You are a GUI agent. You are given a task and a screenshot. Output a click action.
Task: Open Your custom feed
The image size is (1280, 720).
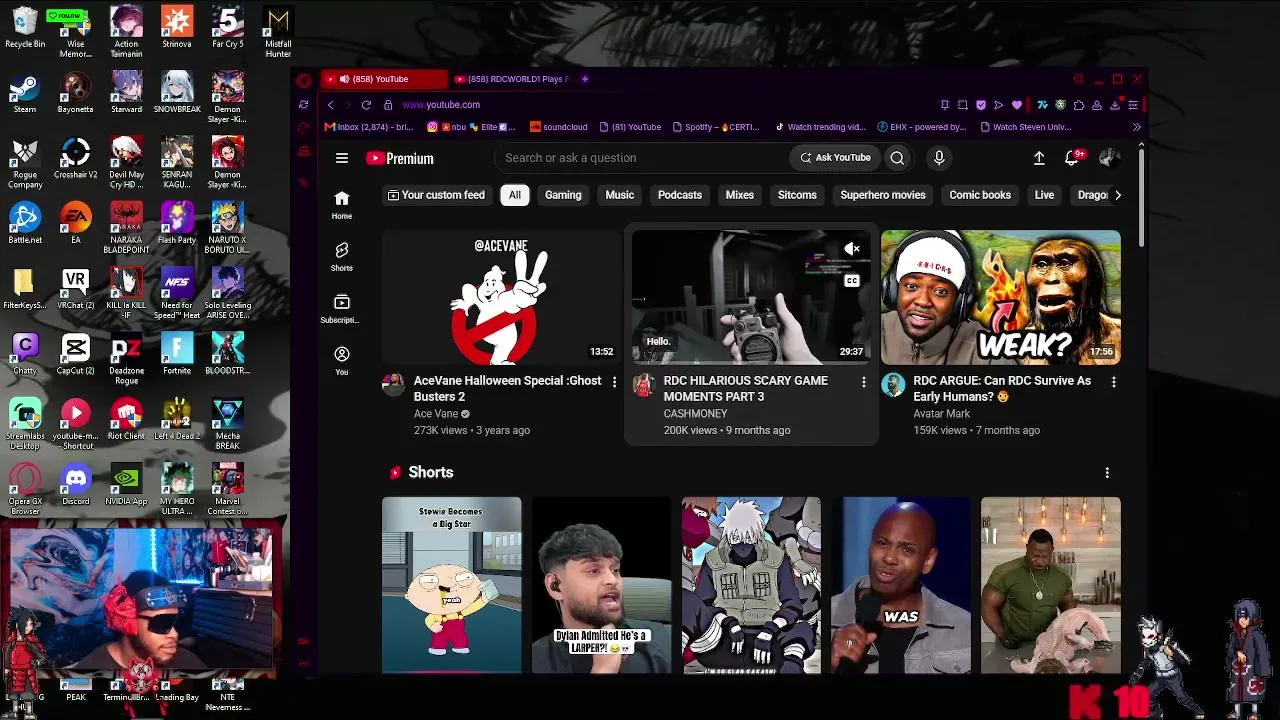(436, 195)
